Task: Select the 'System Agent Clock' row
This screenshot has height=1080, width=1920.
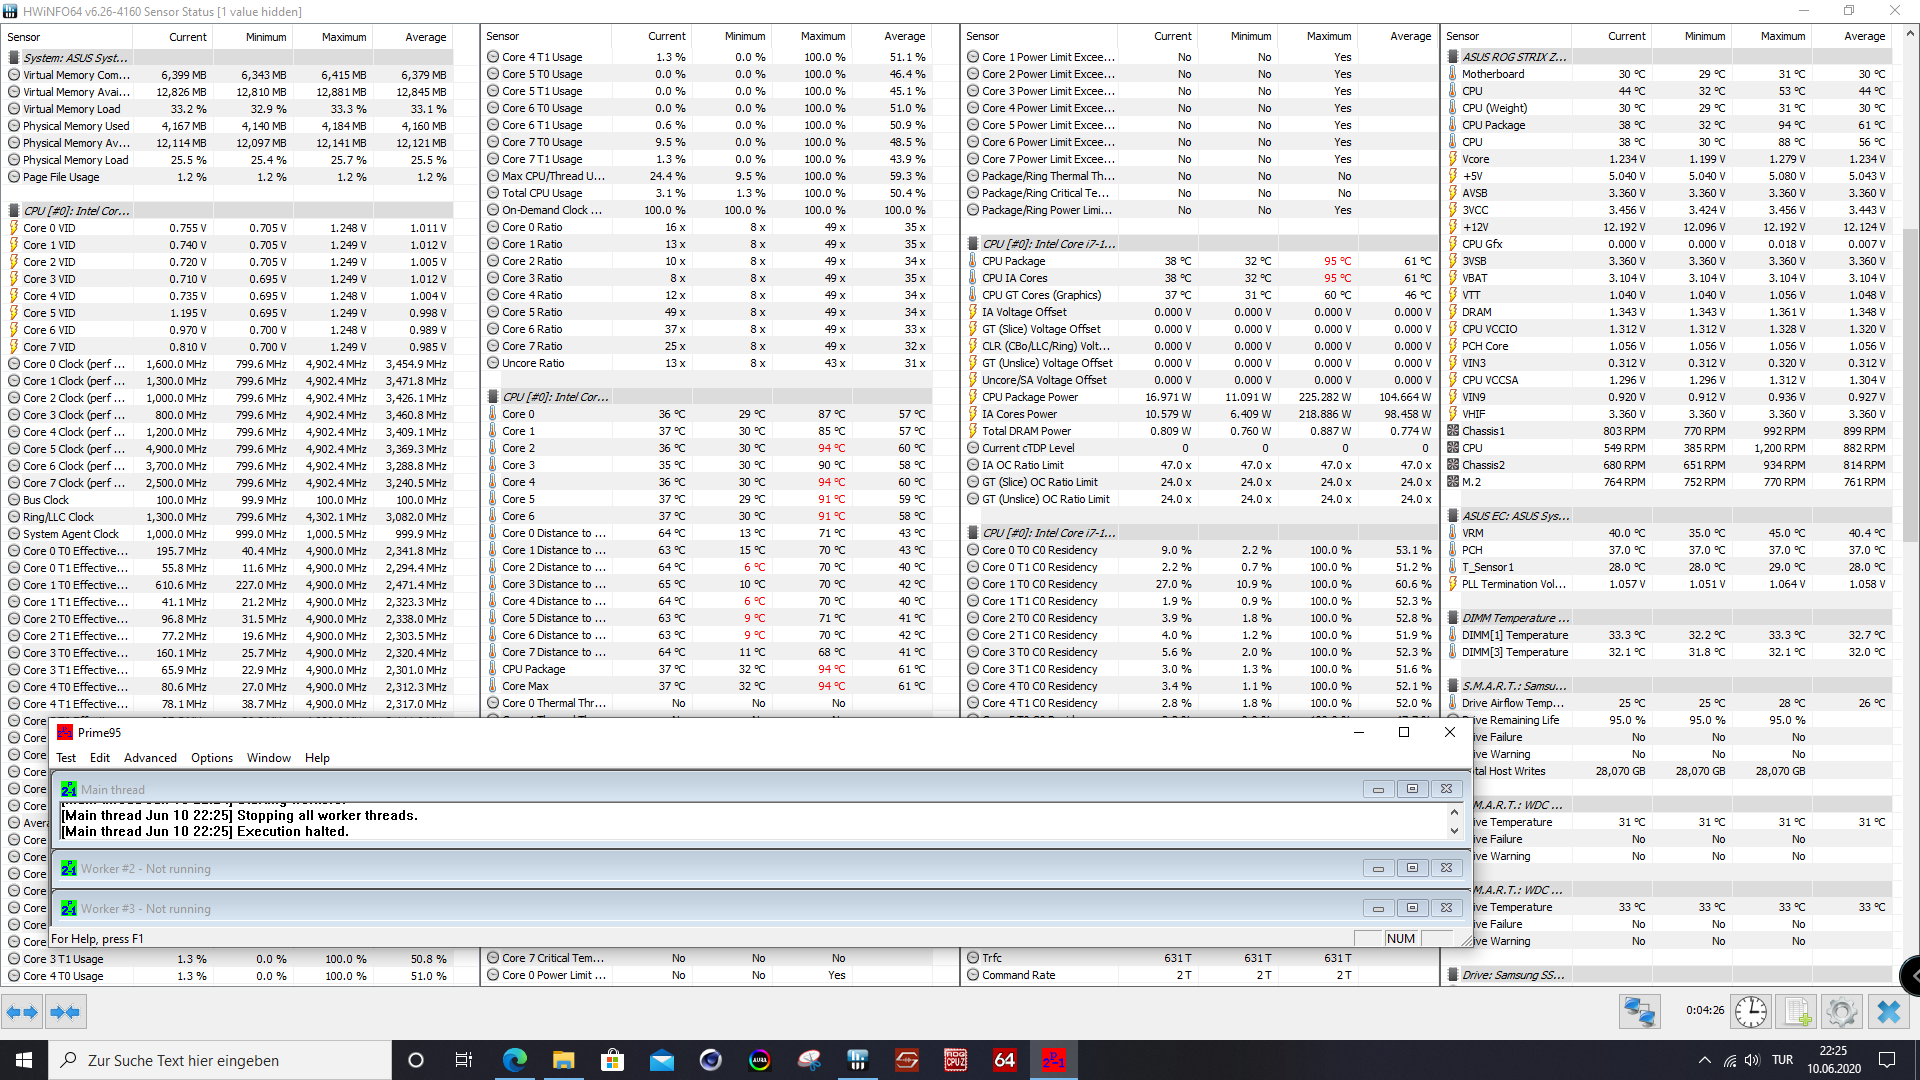Action: tap(229, 534)
